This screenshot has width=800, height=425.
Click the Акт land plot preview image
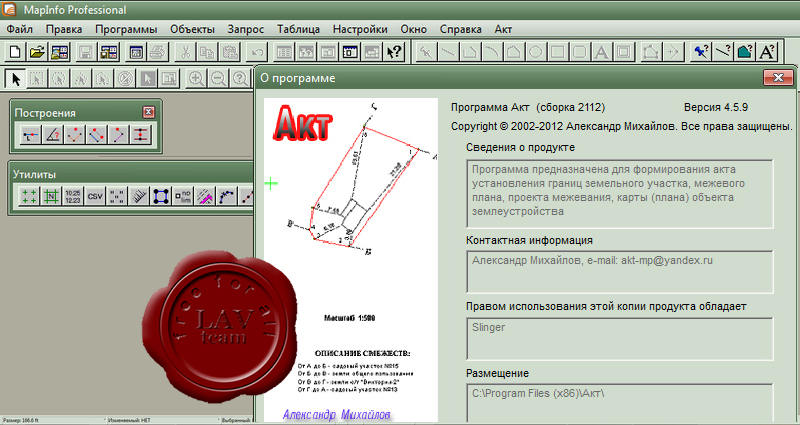pos(351,260)
